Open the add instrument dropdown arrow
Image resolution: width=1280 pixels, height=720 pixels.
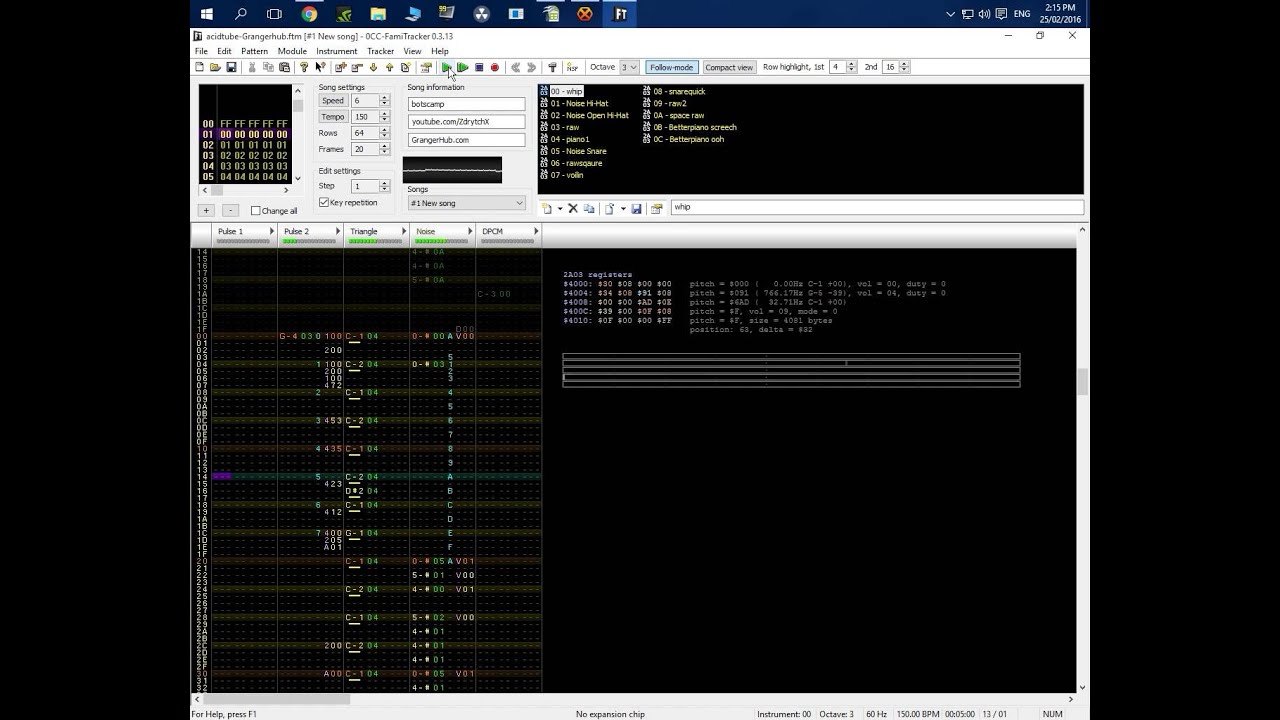point(558,209)
